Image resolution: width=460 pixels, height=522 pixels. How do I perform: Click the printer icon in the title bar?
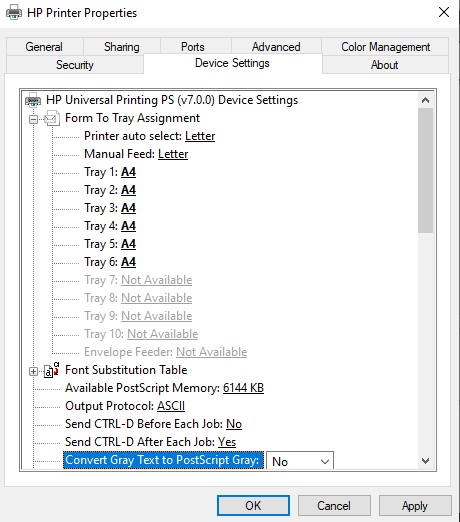pyautogui.click(x=14, y=13)
